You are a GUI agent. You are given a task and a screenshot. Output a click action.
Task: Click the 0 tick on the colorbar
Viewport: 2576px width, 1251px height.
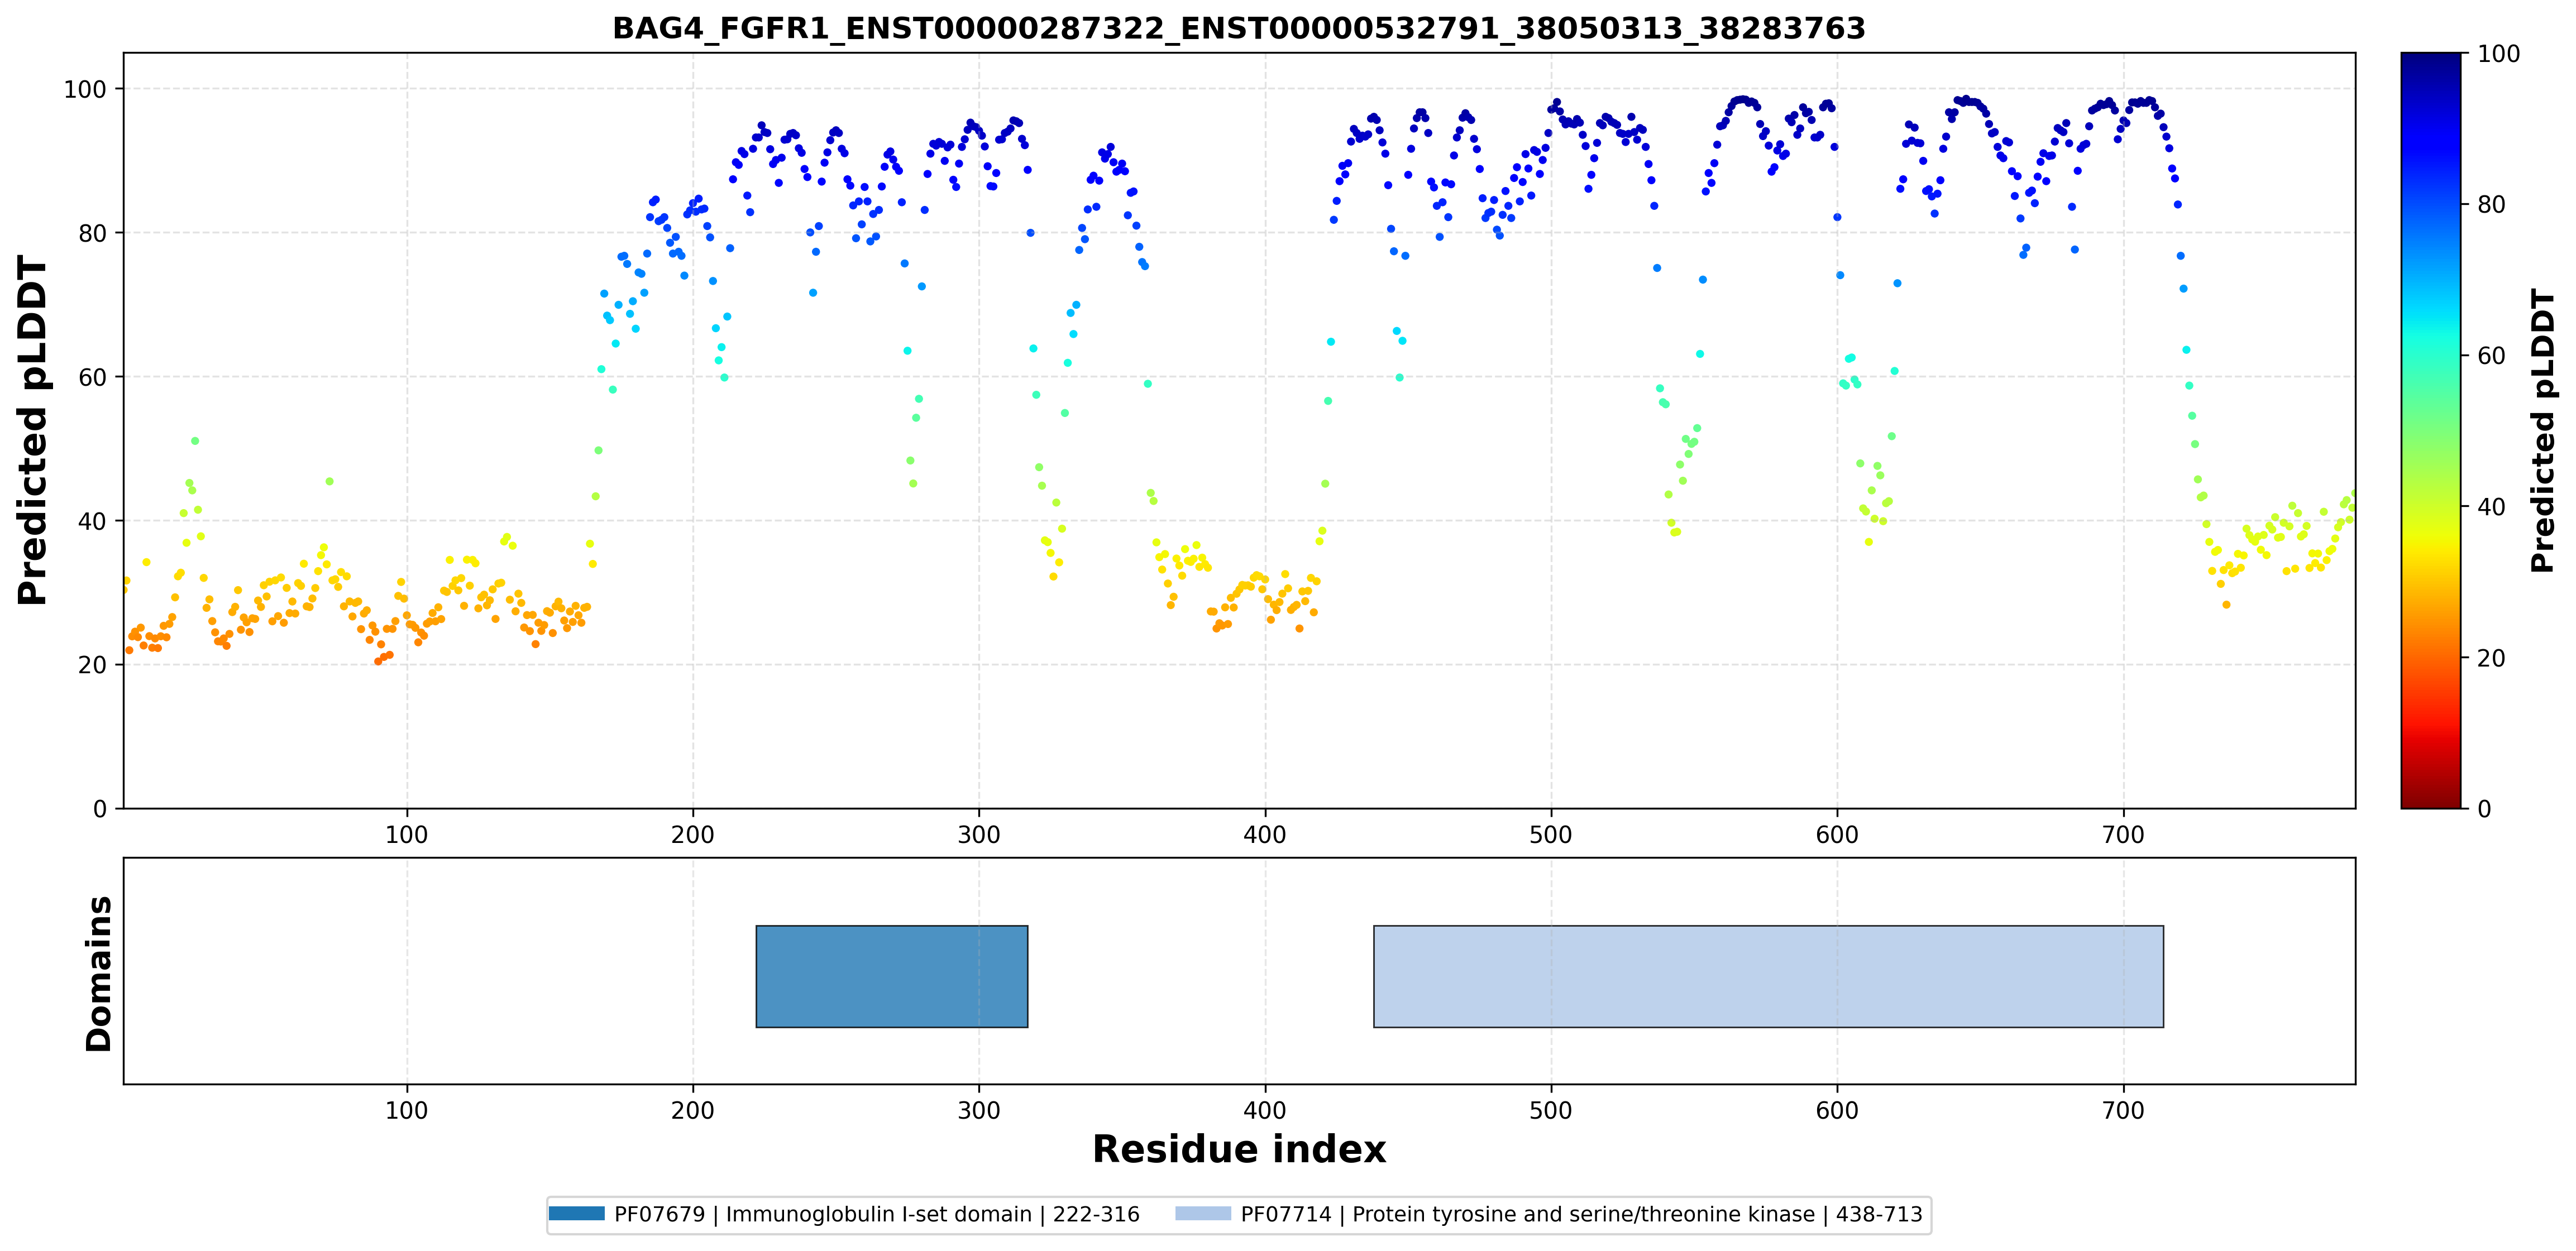(x=2484, y=809)
